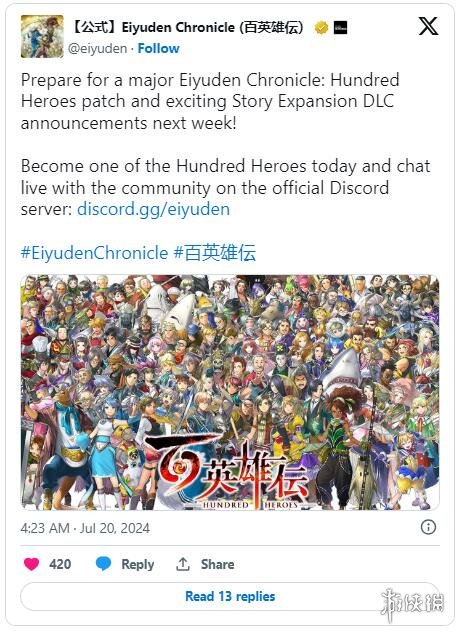Open the discord.gg/eiyuden link
Image resolution: width=459 pixels, height=633 pixels.
pyautogui.click(x=153, y=209)
